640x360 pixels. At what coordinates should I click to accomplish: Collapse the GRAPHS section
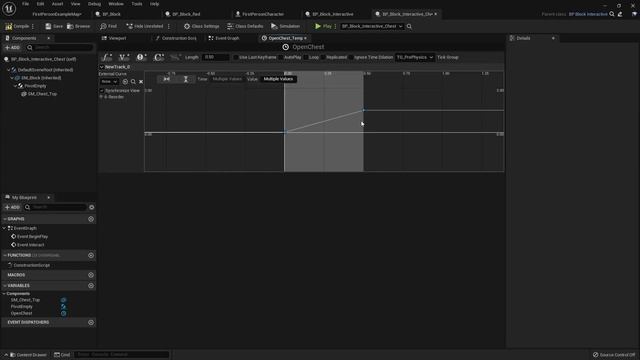click(x=5, y=219)
